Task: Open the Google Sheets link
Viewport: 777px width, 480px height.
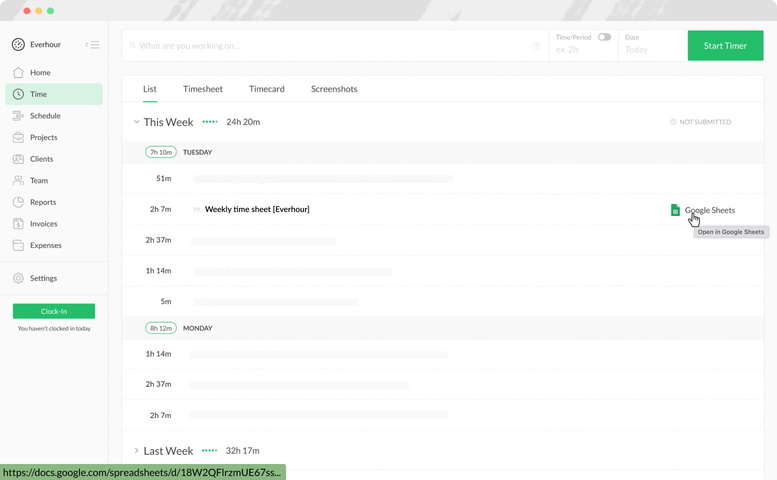Action: (x=710, y=210)
